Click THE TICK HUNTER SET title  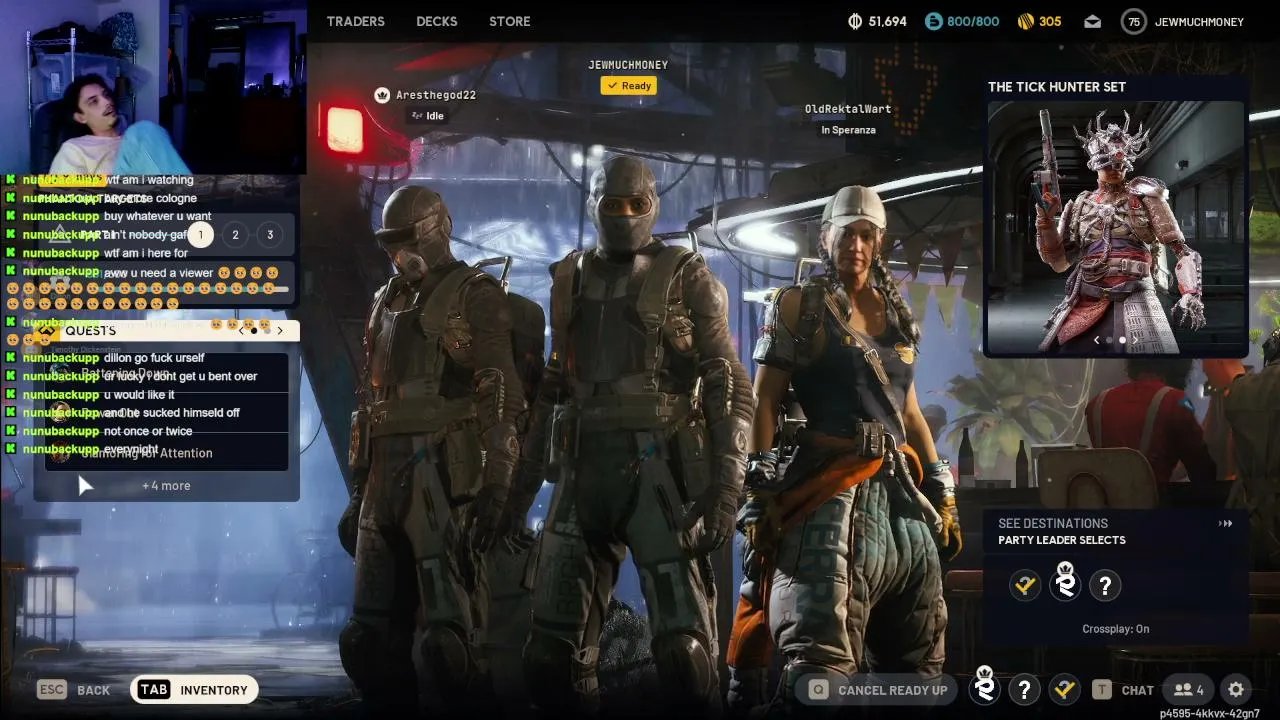(1057, 87)
